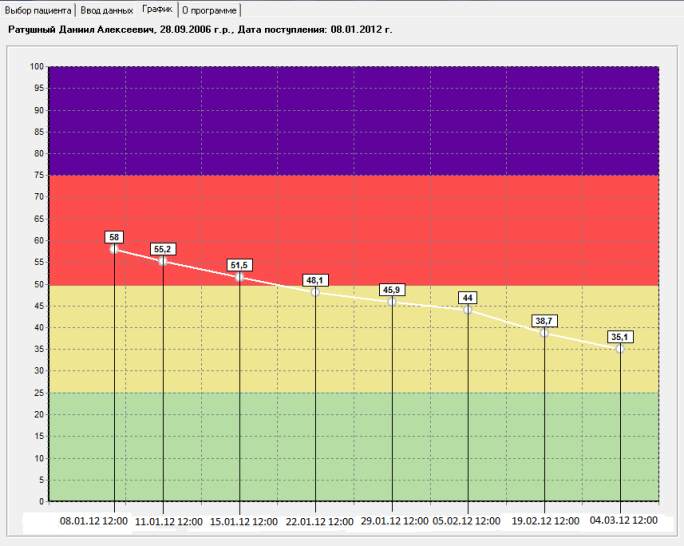The height and width of the screenshot is (546, 684).
Task: Click the date label 04.03.12 12:00
Action: [623, 520]
